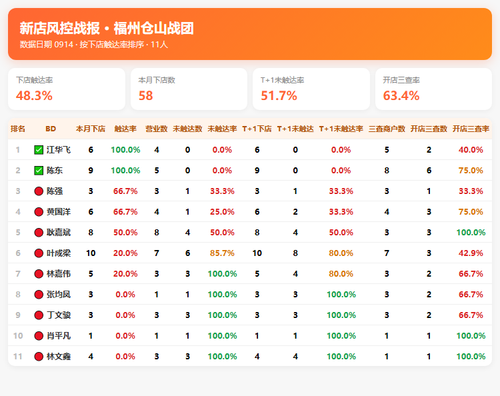Click the name 张均凤
The width and height of the screenshot is (500, 396).
tap(59, 295)
